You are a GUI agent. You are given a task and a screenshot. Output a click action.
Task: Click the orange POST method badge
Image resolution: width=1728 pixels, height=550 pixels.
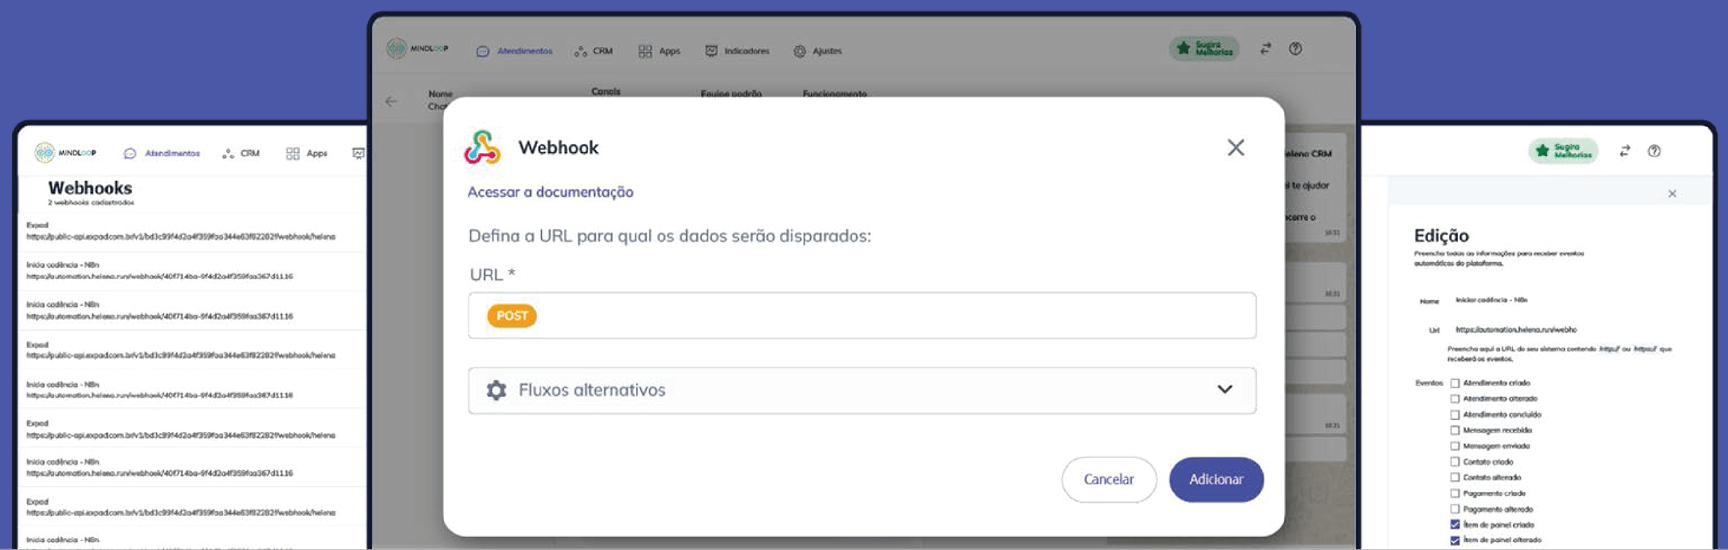tap(512, 316)
